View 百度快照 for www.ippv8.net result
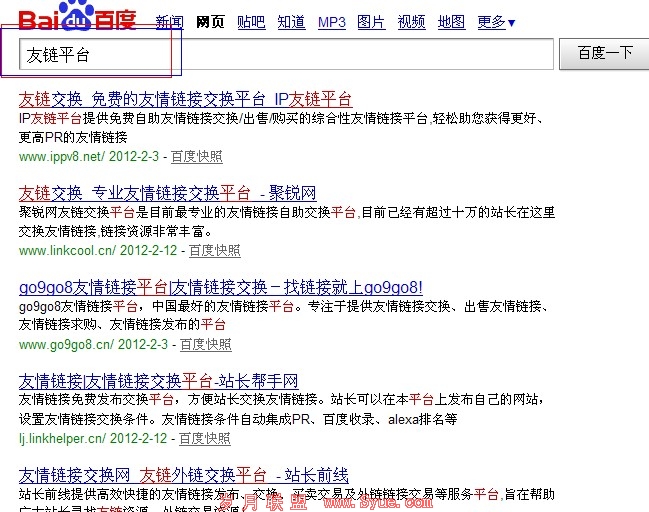This screenshot has width=649, height=512. tap(197, 157)
